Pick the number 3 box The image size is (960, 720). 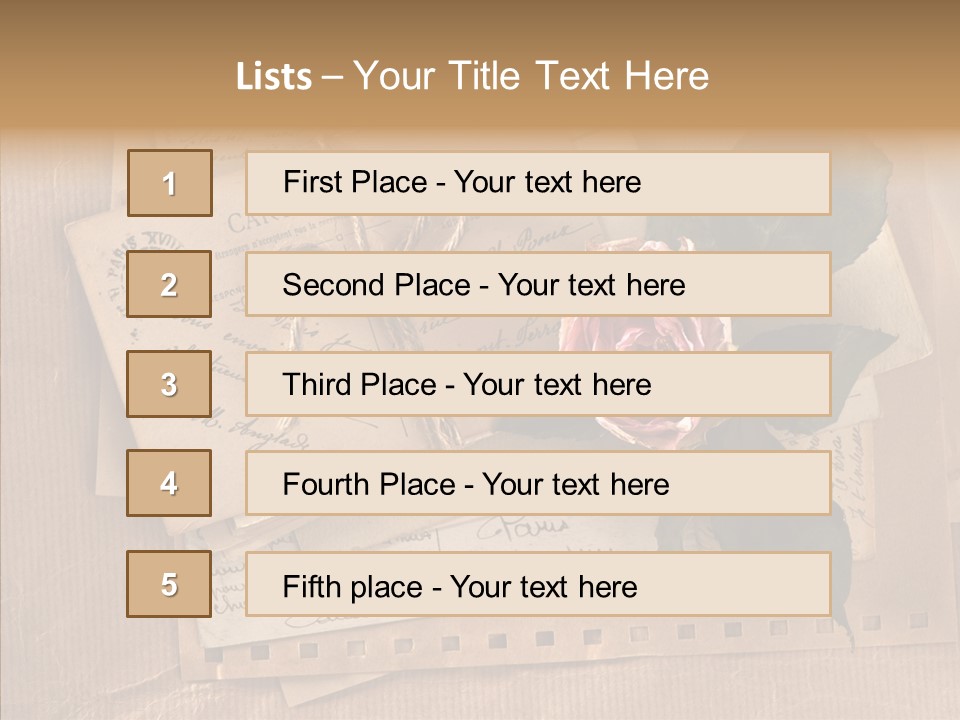tap(170, 384)
